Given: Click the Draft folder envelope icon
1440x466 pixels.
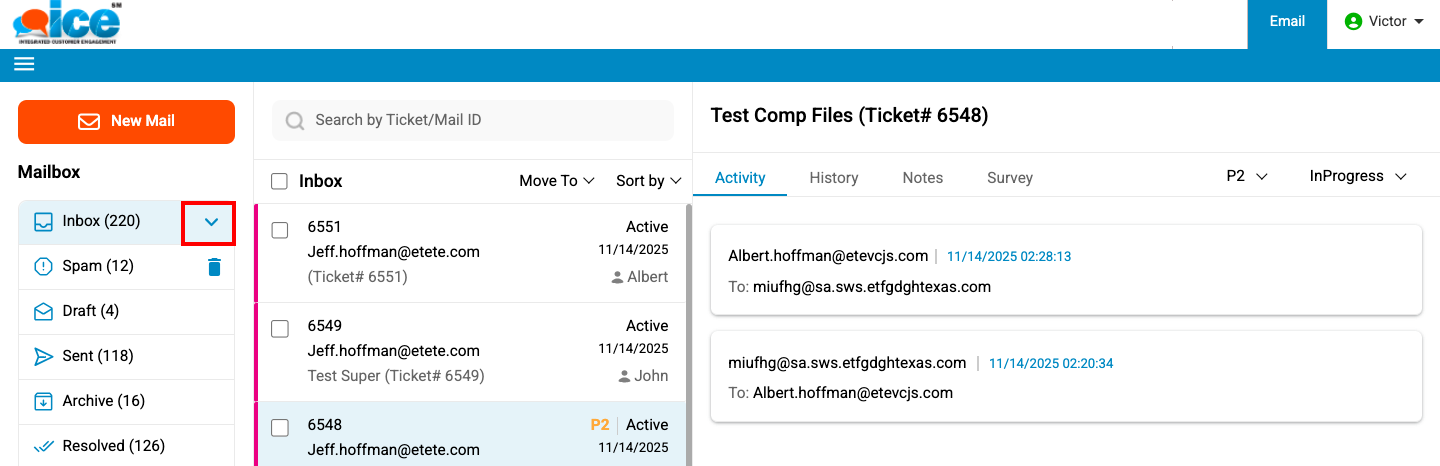Looking at the screenshot, I should 43,311.
